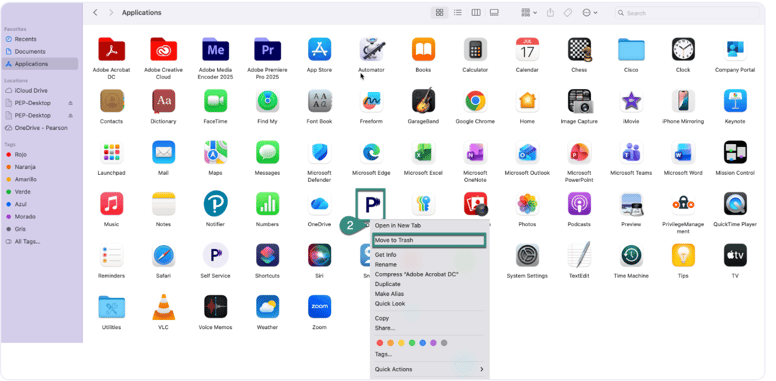Switch to list view
Viewport: 776px width, 381px height.
click(x=458, y=13)
